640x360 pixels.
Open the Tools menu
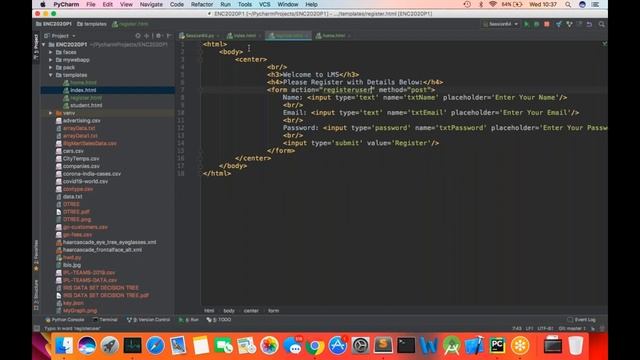coord(244,4)
